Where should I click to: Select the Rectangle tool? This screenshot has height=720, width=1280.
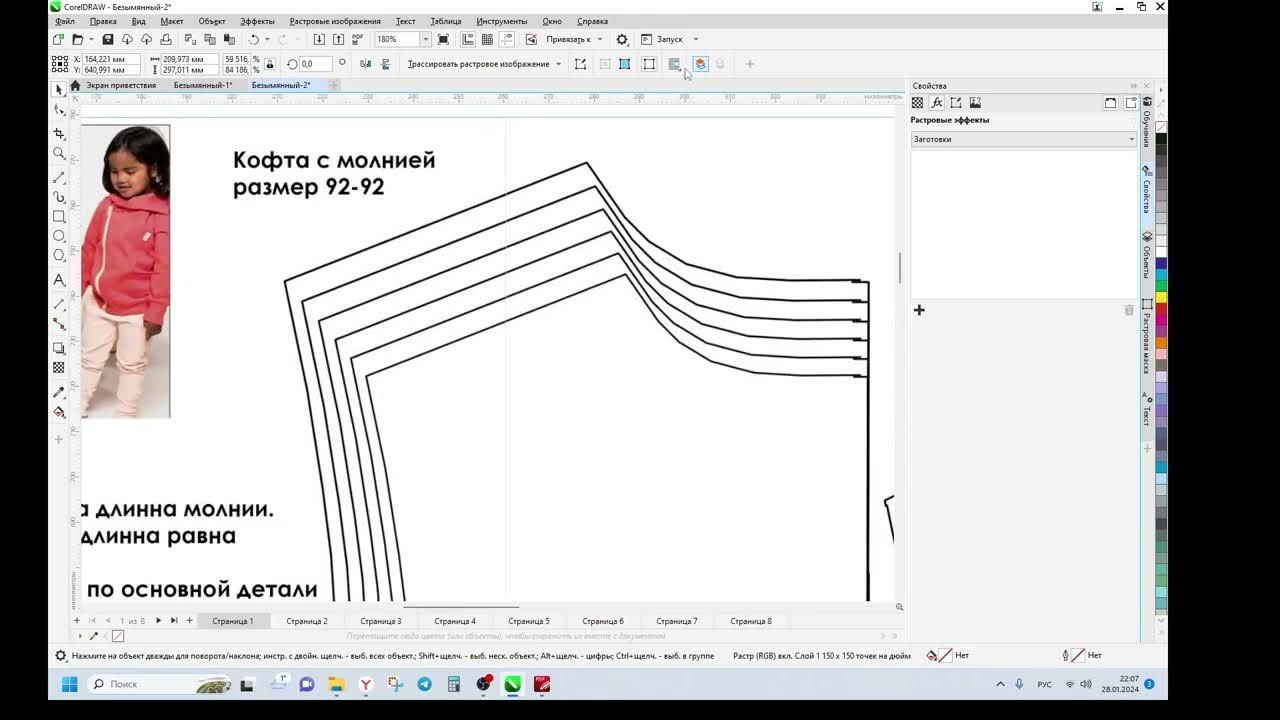59,216
